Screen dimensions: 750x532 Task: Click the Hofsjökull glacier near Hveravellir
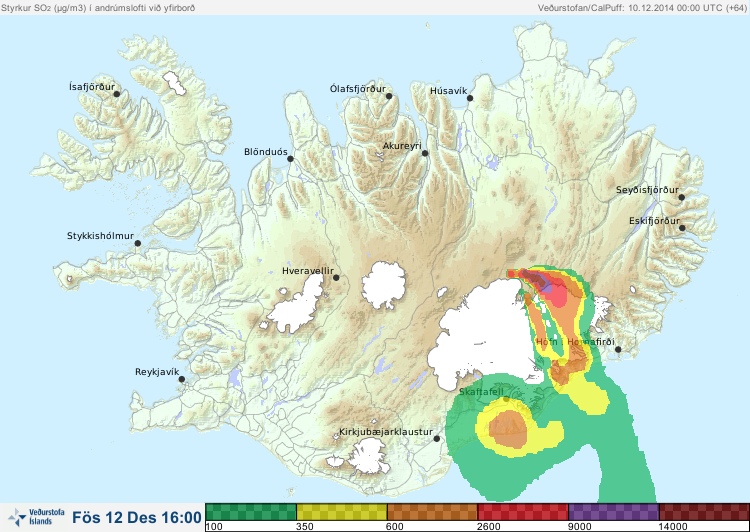click(384, 285)
